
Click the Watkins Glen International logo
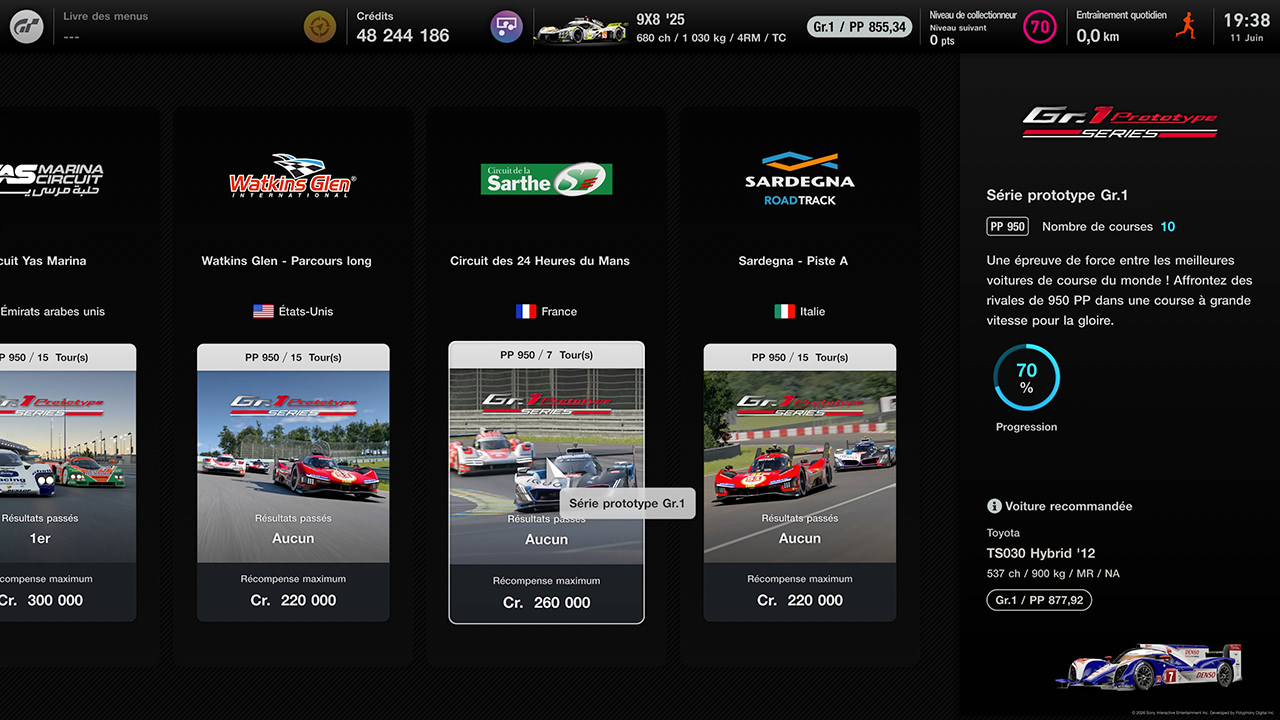coord(292,176)
